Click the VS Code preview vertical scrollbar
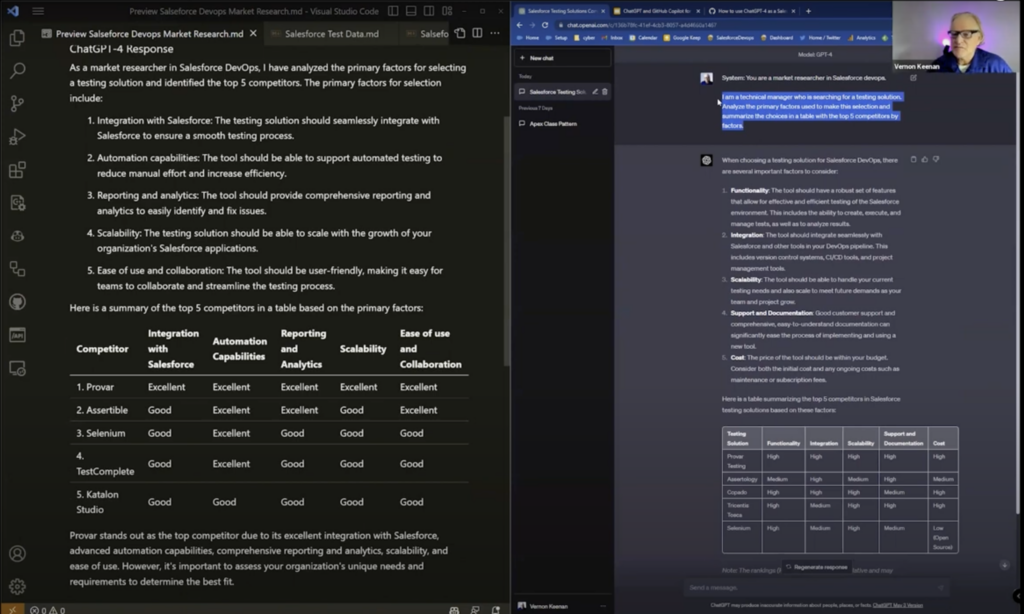The width and height of the screenshot is (1024, 614). click(506, 242)
